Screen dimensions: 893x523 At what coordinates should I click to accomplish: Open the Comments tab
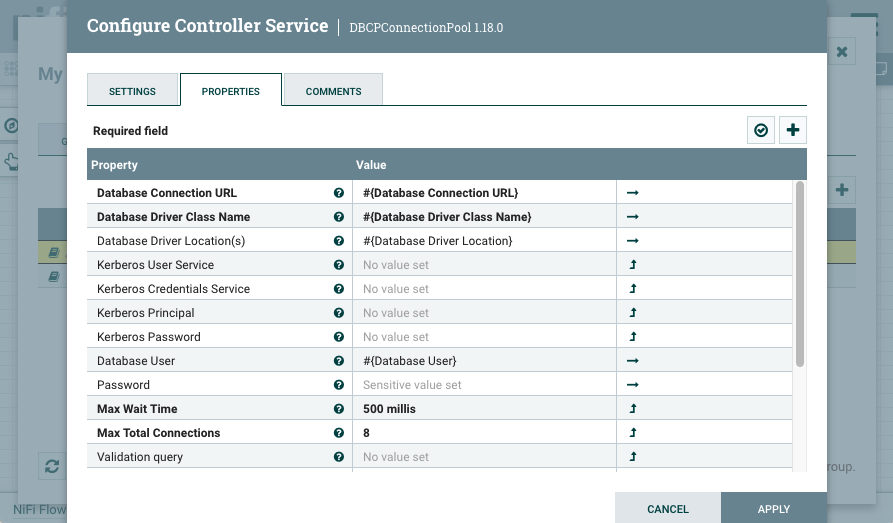coord(333,91)
